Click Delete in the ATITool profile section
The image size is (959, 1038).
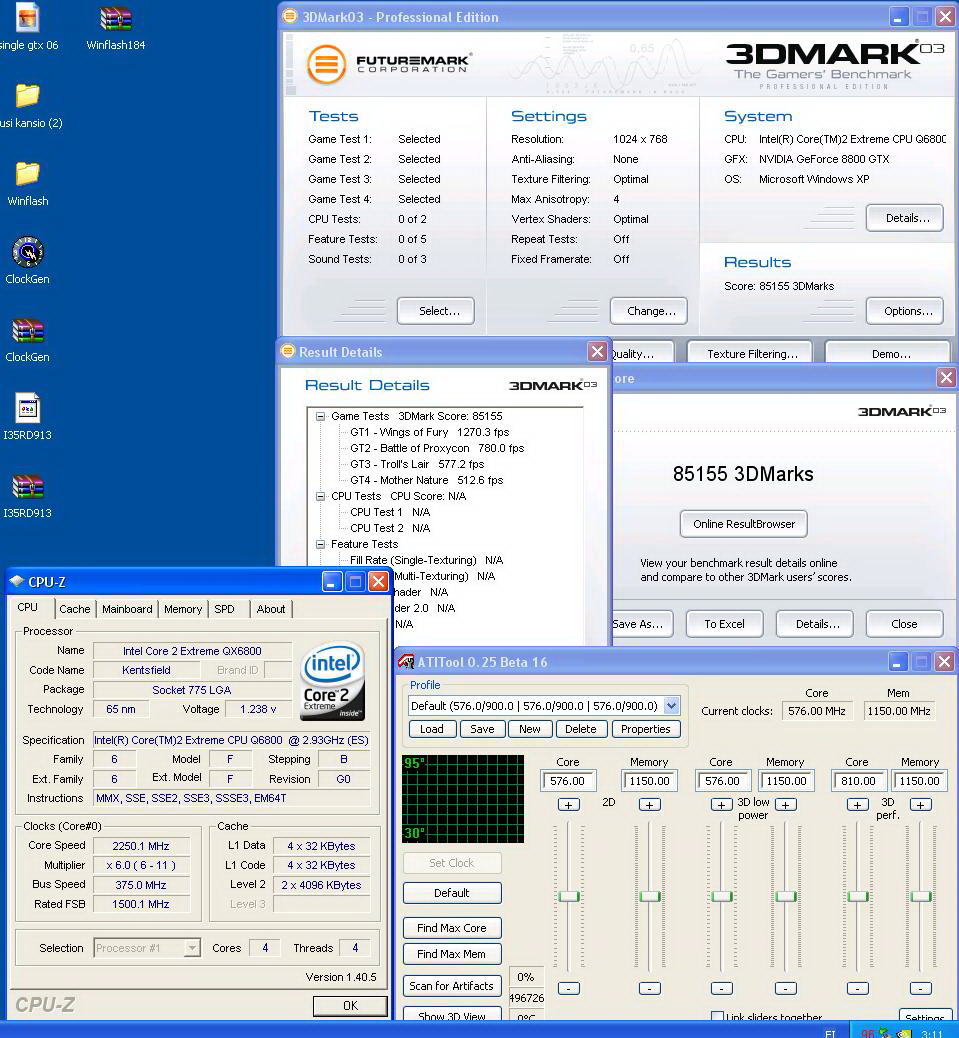tap(580, 729)
